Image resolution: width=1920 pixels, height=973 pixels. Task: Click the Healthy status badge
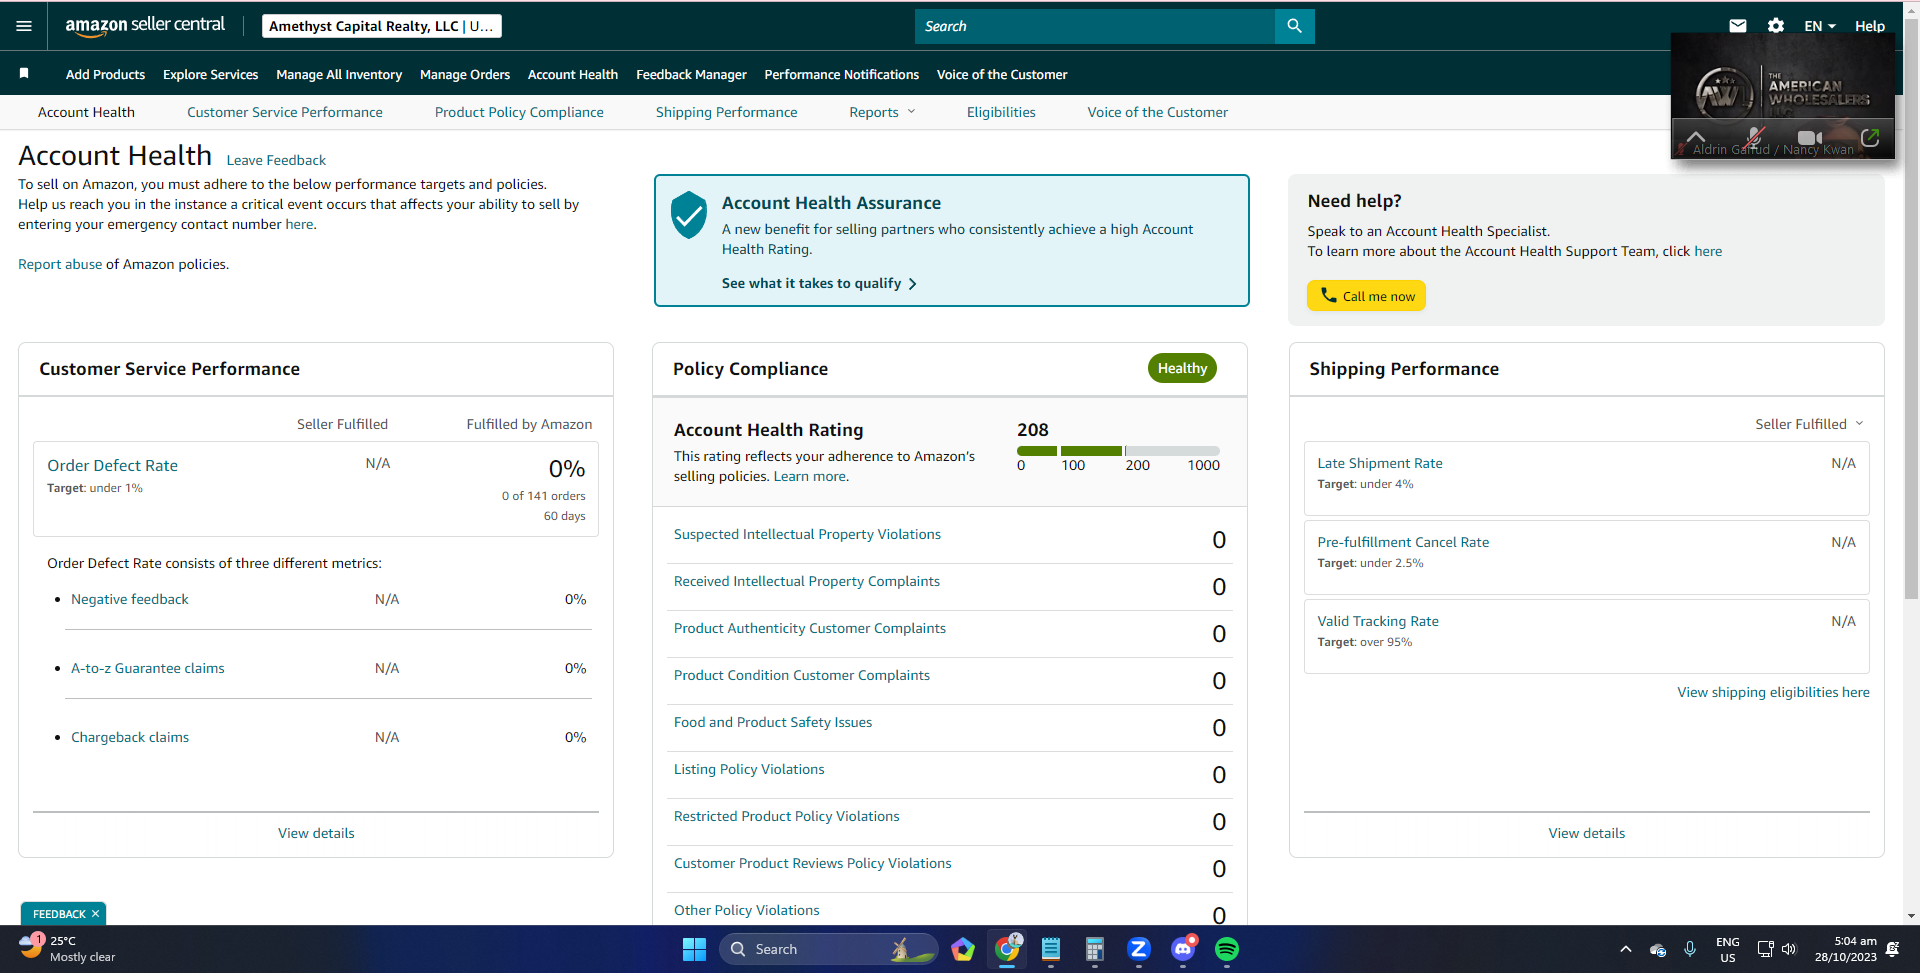[1182, 368]
